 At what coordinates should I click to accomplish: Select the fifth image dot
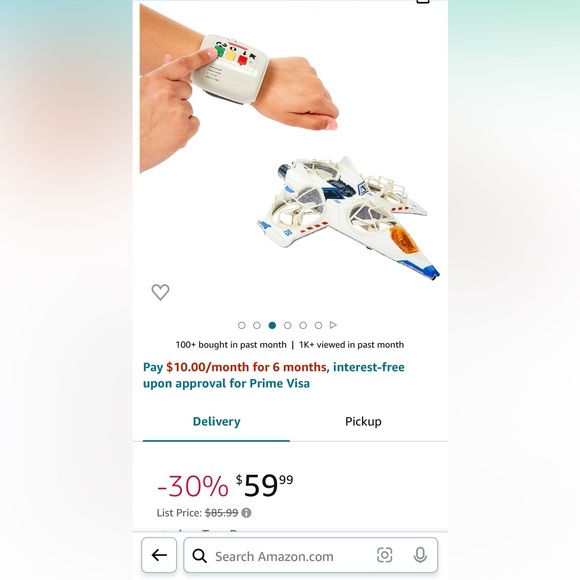[x=303, y=326]
